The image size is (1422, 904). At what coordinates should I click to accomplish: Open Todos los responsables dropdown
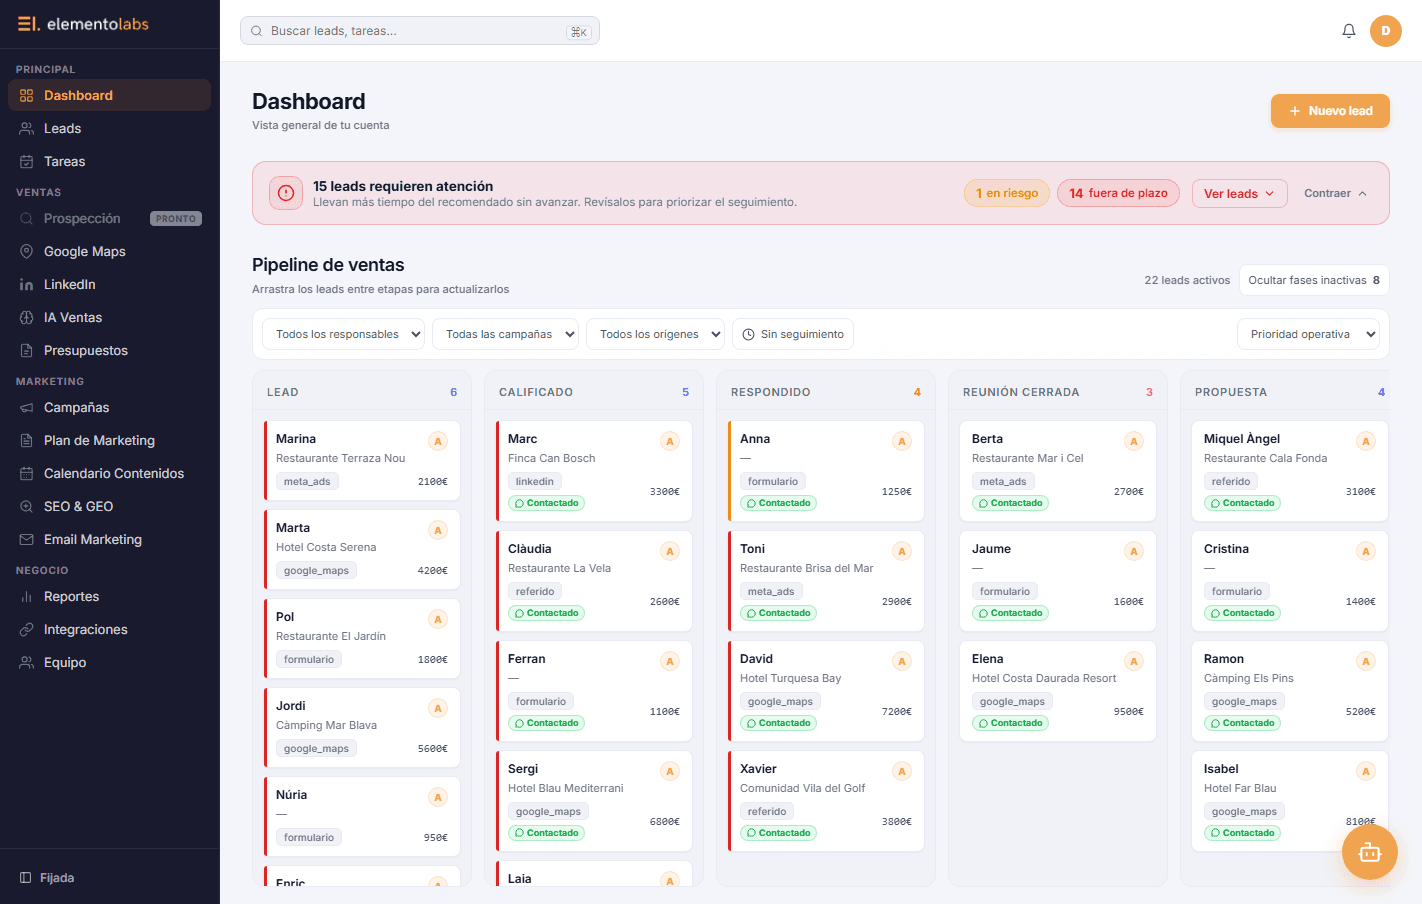[x=344, y=335]
